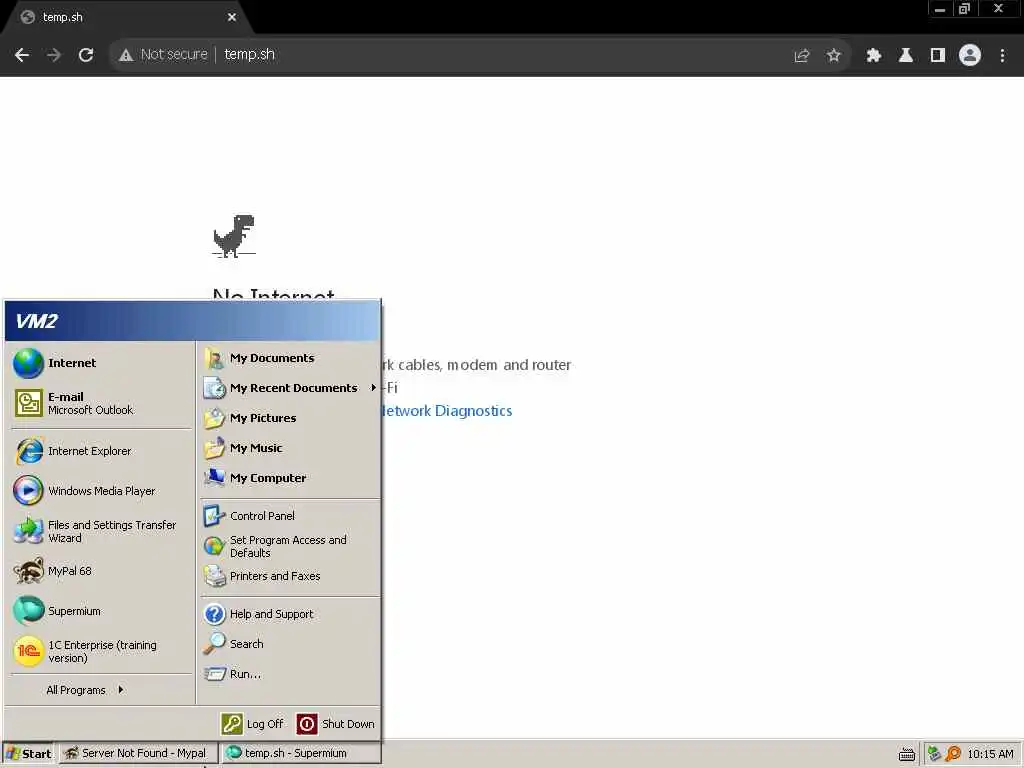The height and width of the screenshot is (768, 1024).
Task: Open the Extensions puzzle icon
Action: (874, 56)
